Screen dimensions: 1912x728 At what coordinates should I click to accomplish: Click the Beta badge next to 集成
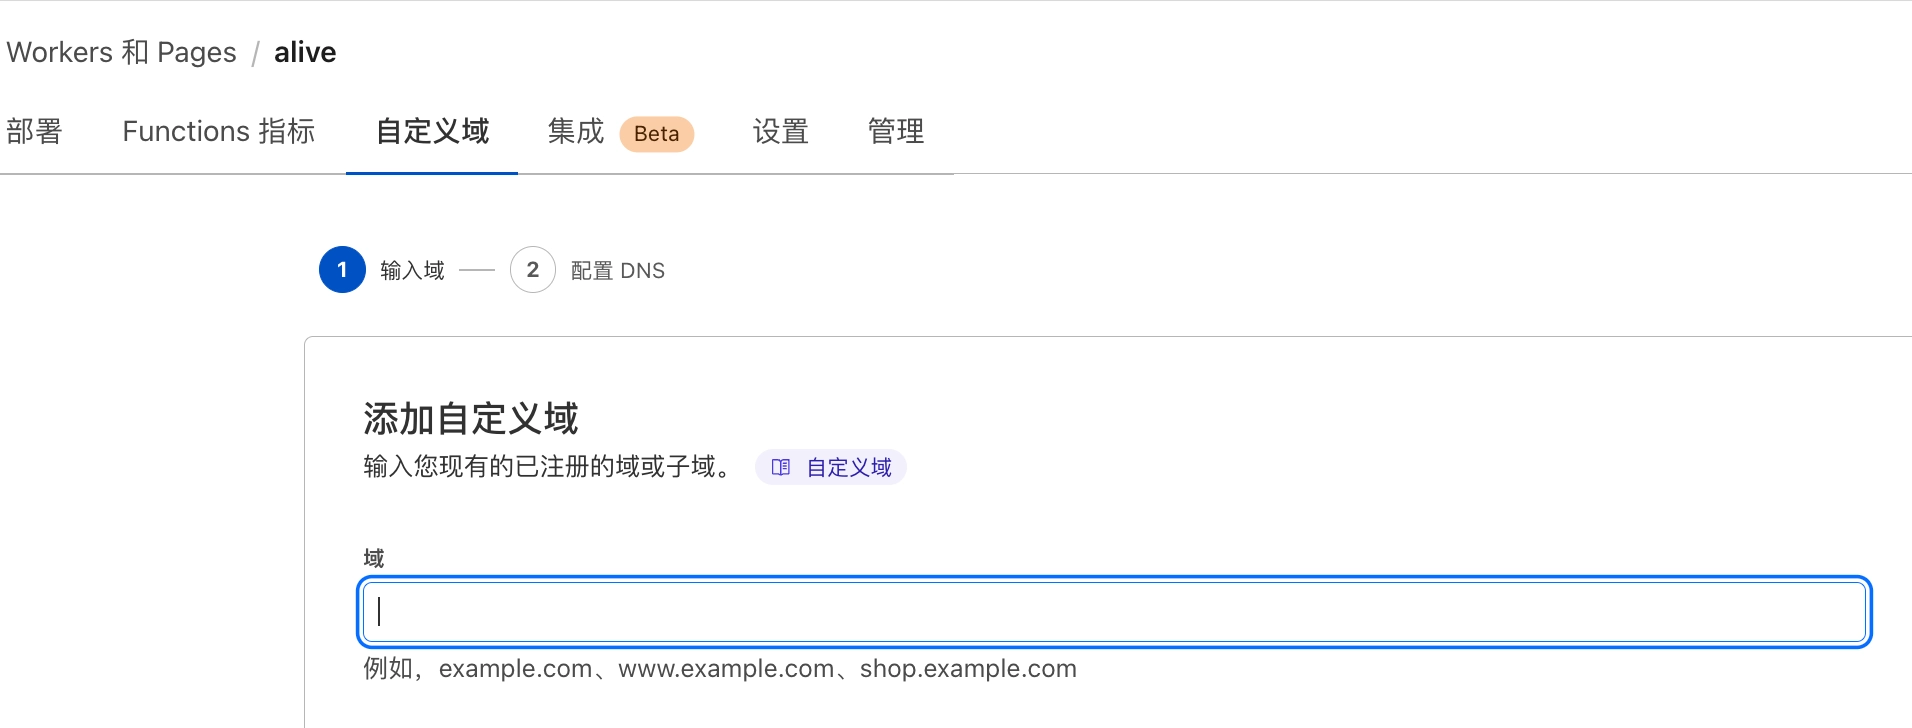pos(656,134)
